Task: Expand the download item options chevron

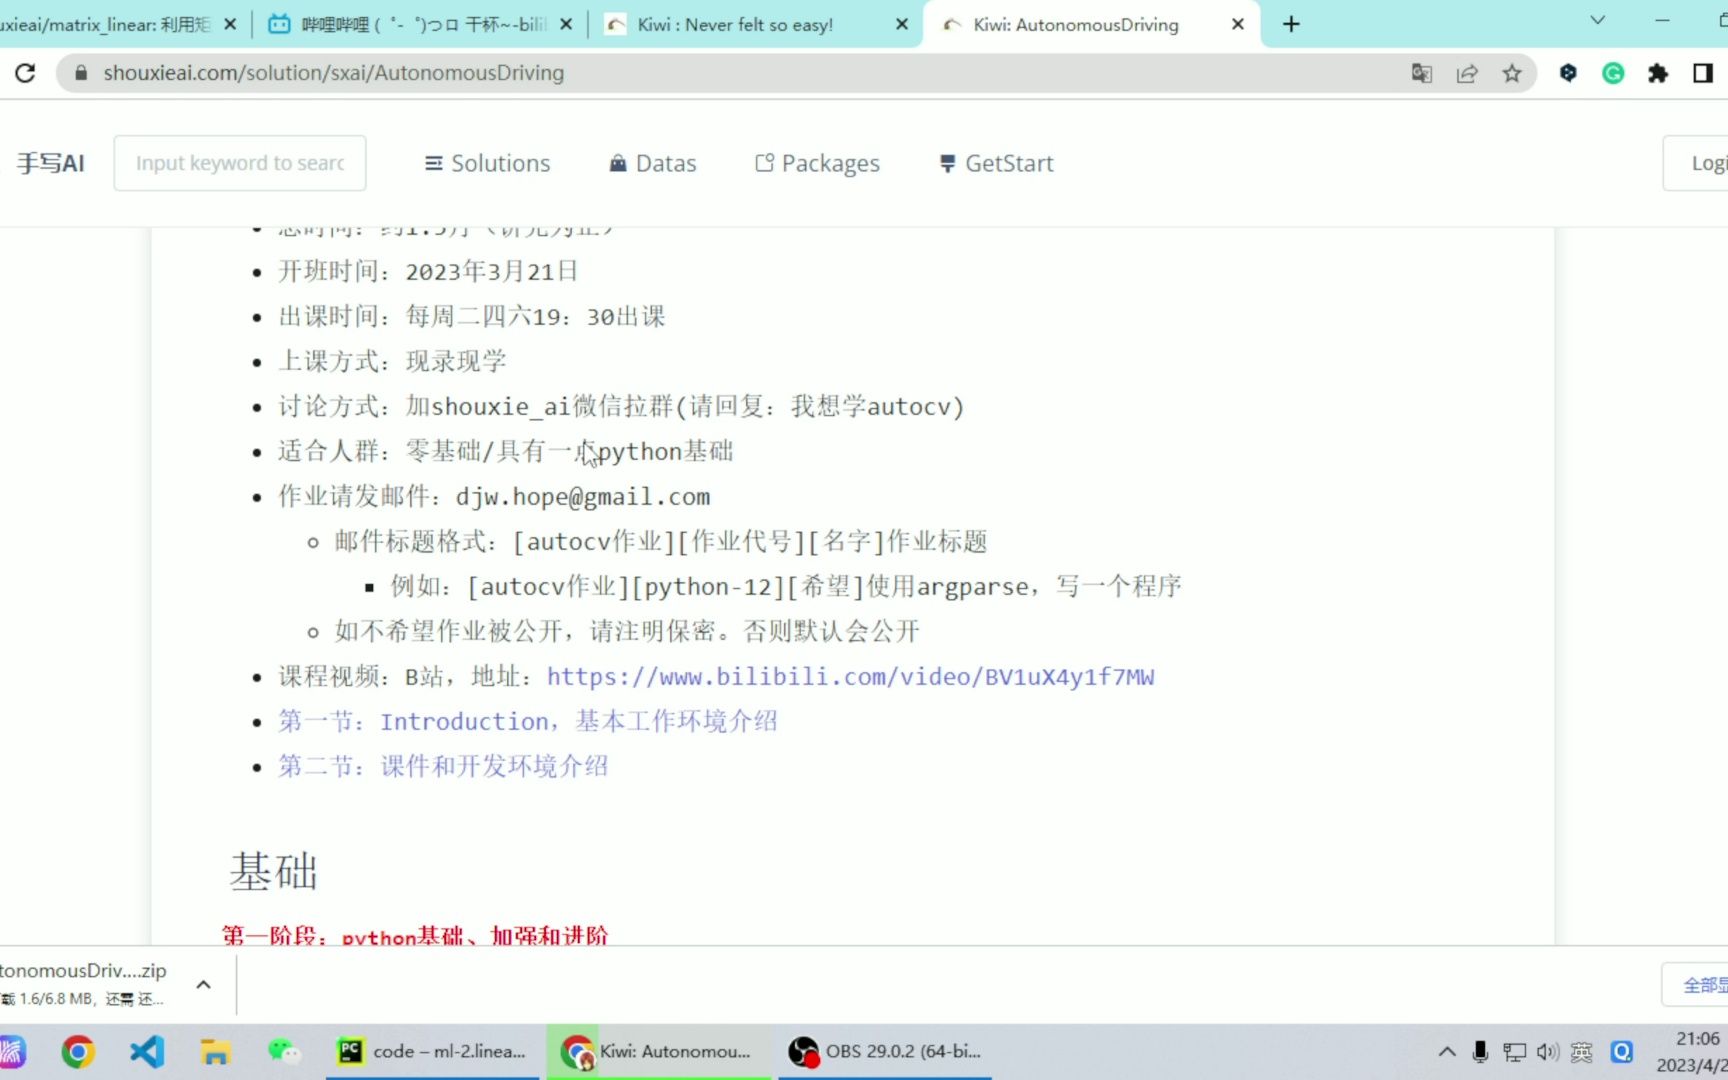Action: click(203, 985)
